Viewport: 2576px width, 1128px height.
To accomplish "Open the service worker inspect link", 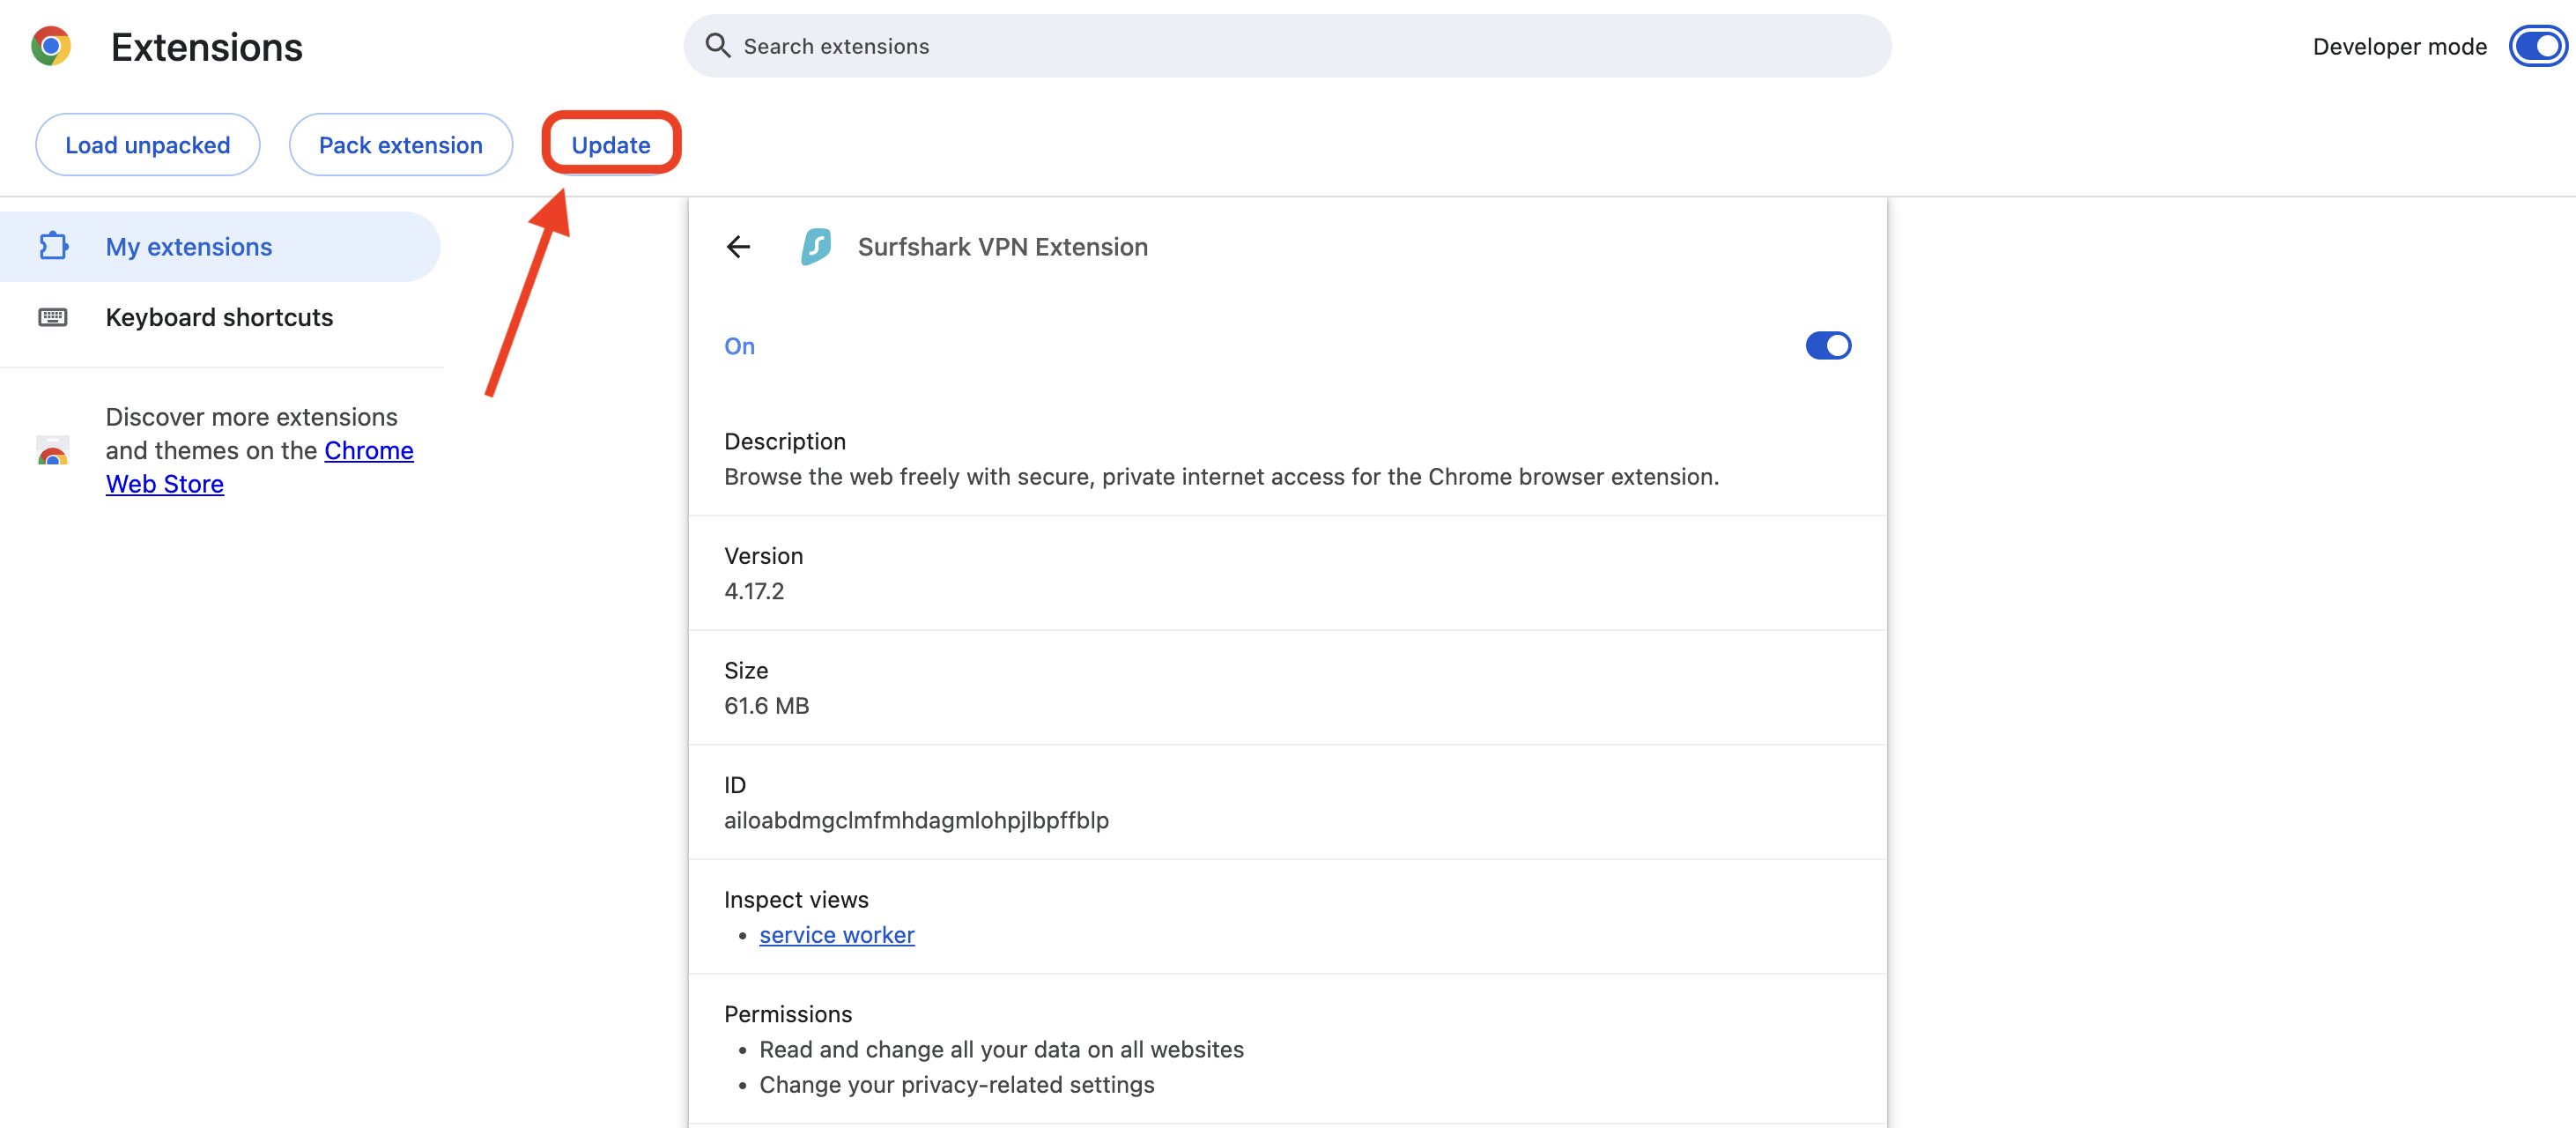I will click(x=836, y=935).
